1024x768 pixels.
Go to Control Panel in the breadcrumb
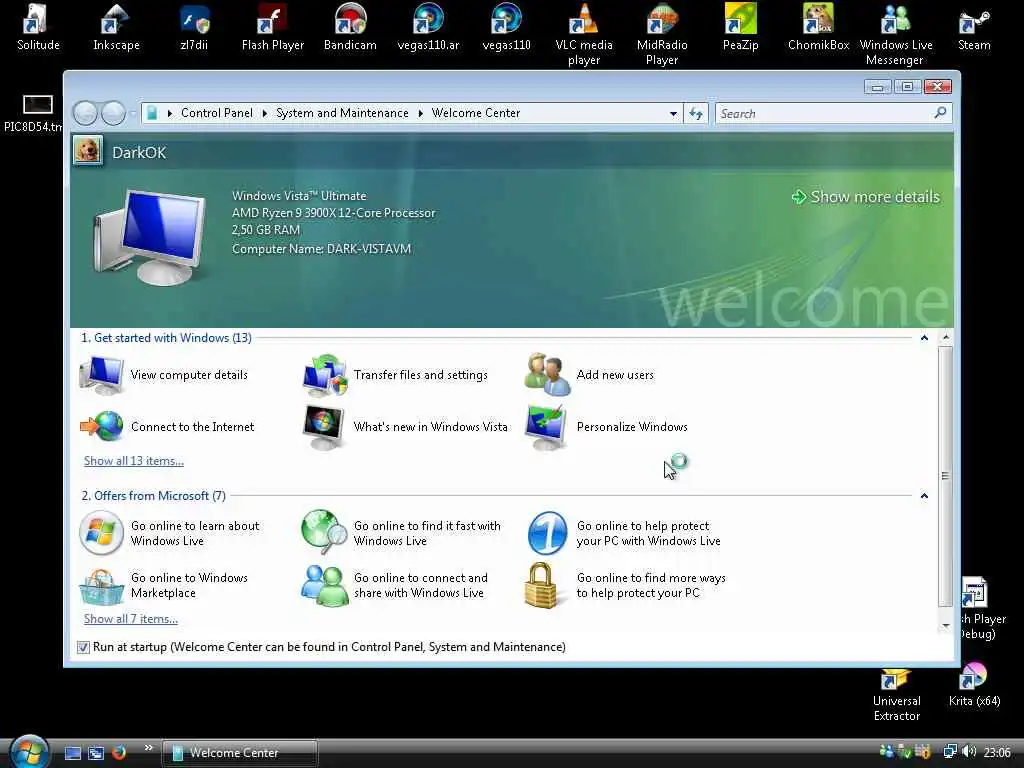[x=217, y=113]
